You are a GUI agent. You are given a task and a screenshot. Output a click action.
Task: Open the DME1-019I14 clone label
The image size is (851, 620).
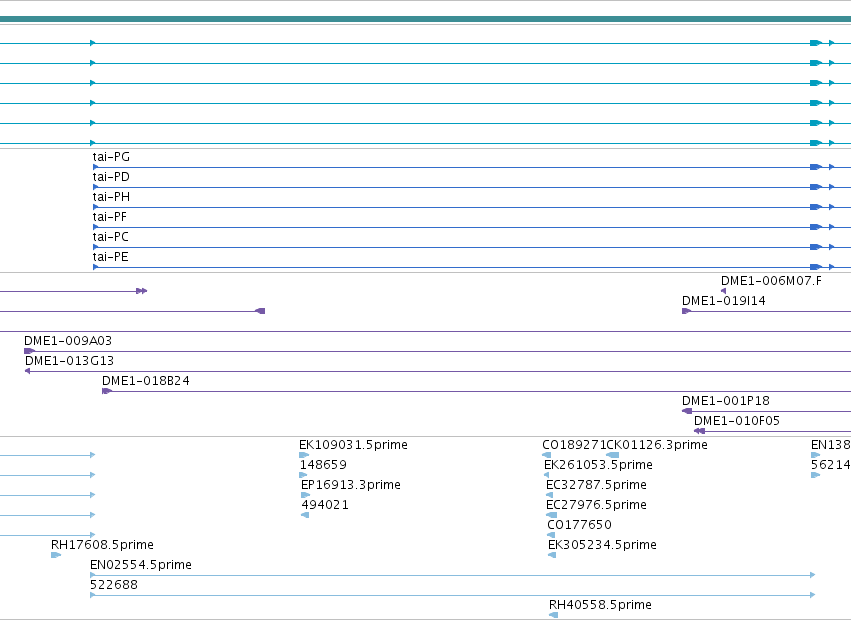tap(724, 301)
